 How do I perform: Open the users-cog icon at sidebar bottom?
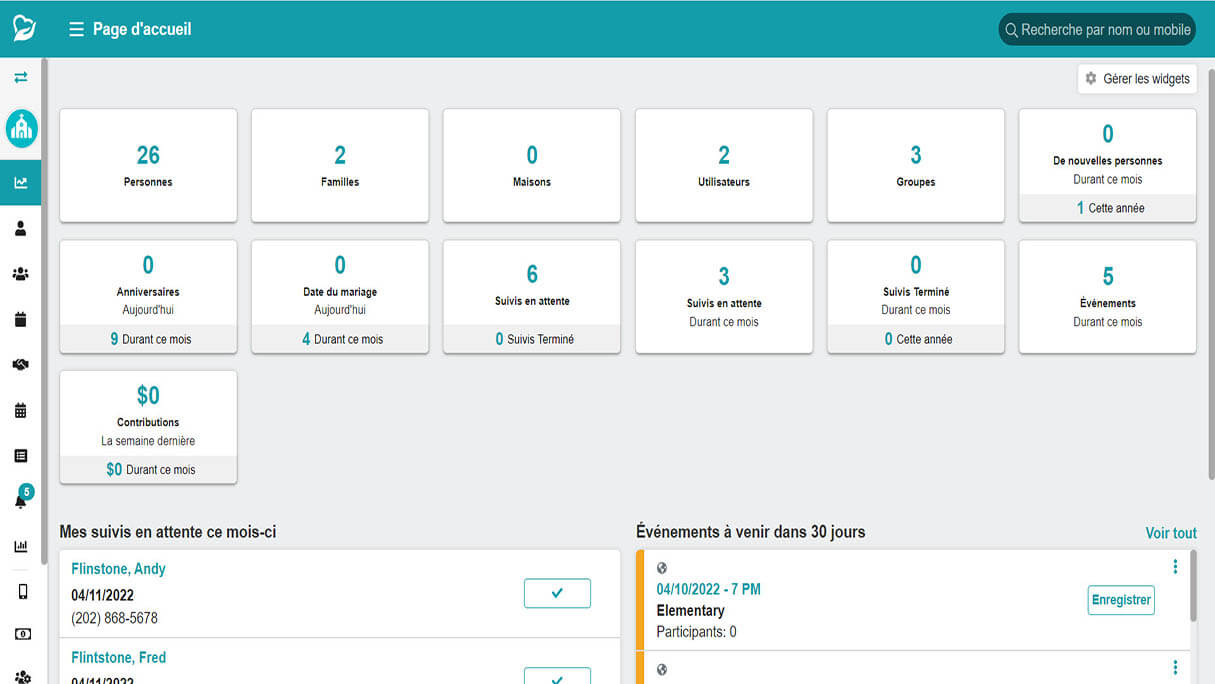pos(22,677)
